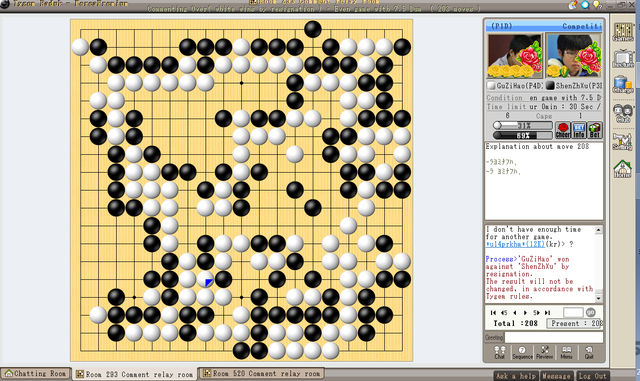Click the Ask a help button

point(516,376)
